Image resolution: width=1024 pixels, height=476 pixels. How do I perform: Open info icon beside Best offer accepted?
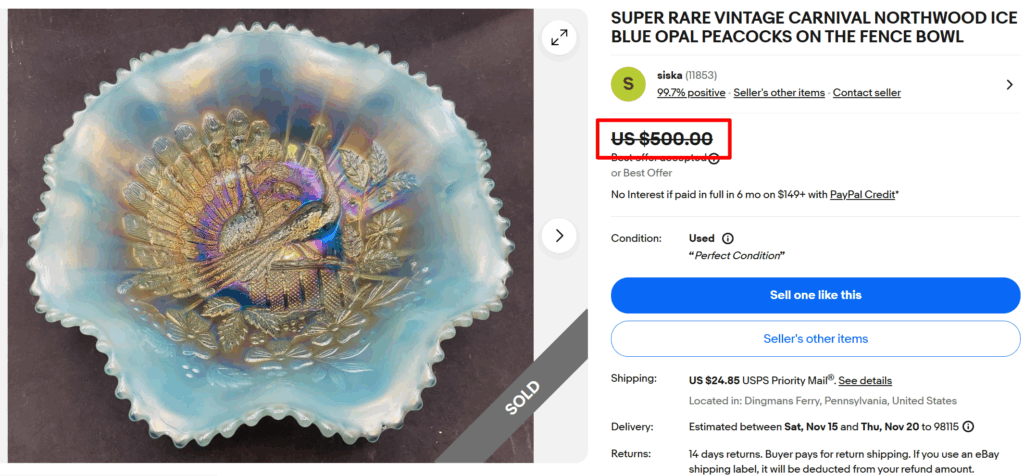[x=714, y=158]
